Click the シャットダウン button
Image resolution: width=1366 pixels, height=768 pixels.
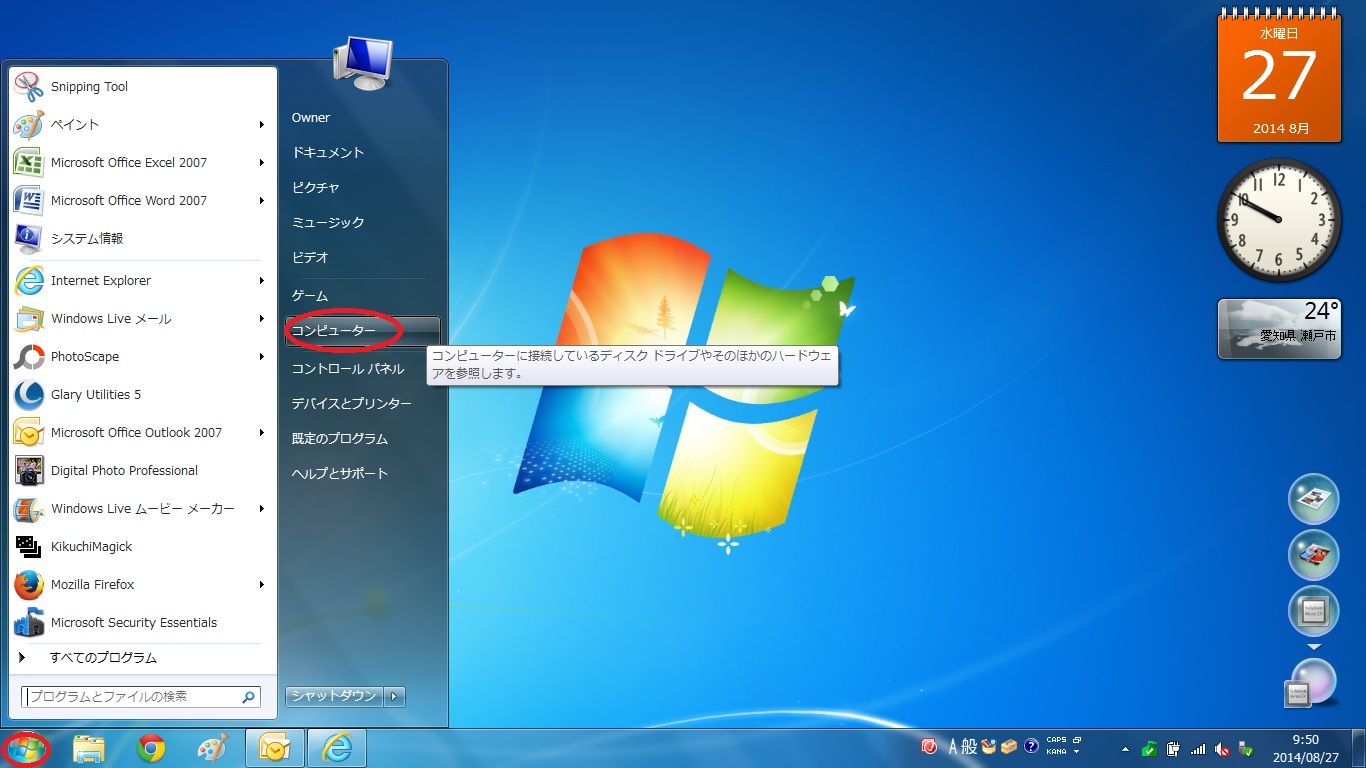point(334,696)
